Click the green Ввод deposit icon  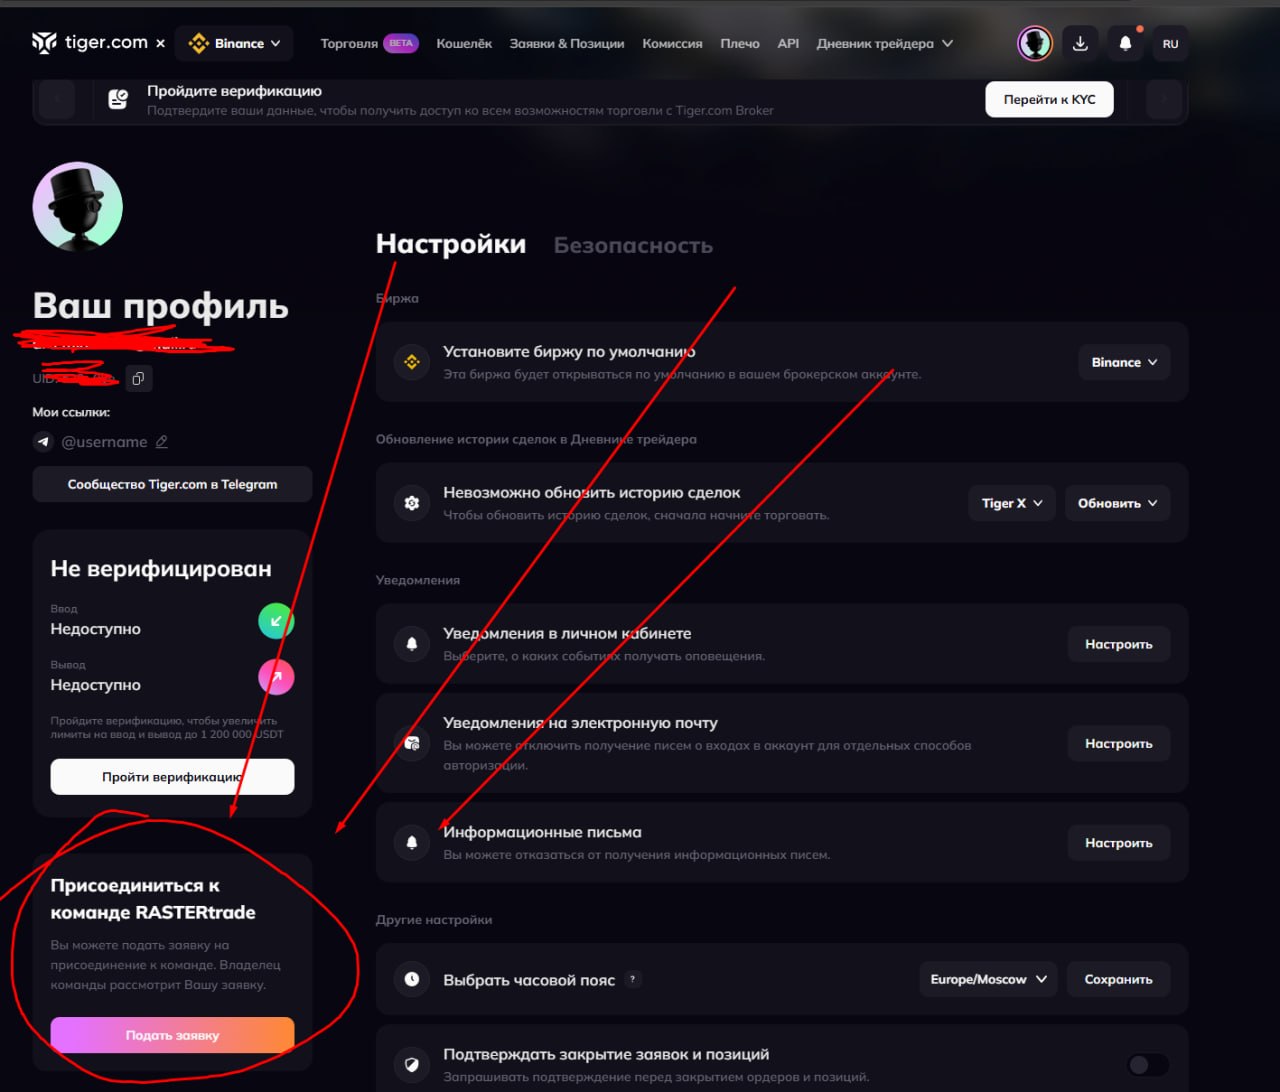pyautogui.click(x=276, y=621)
